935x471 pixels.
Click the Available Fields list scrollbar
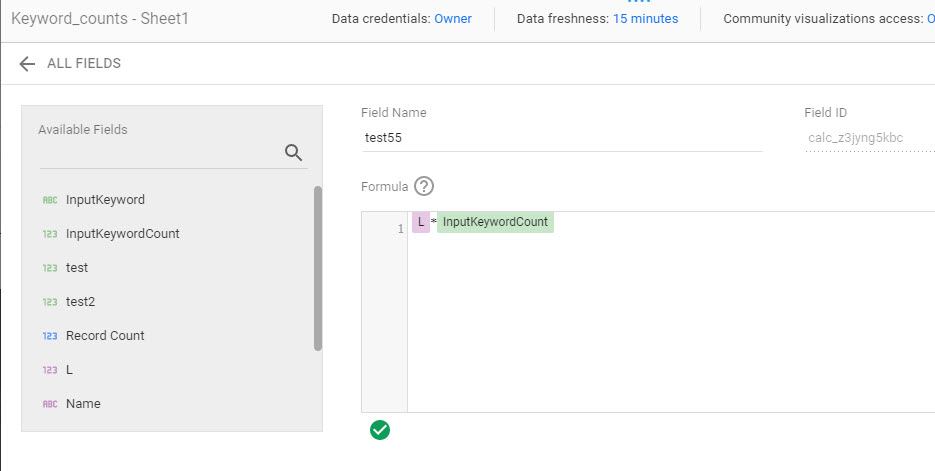click(318, 268)
